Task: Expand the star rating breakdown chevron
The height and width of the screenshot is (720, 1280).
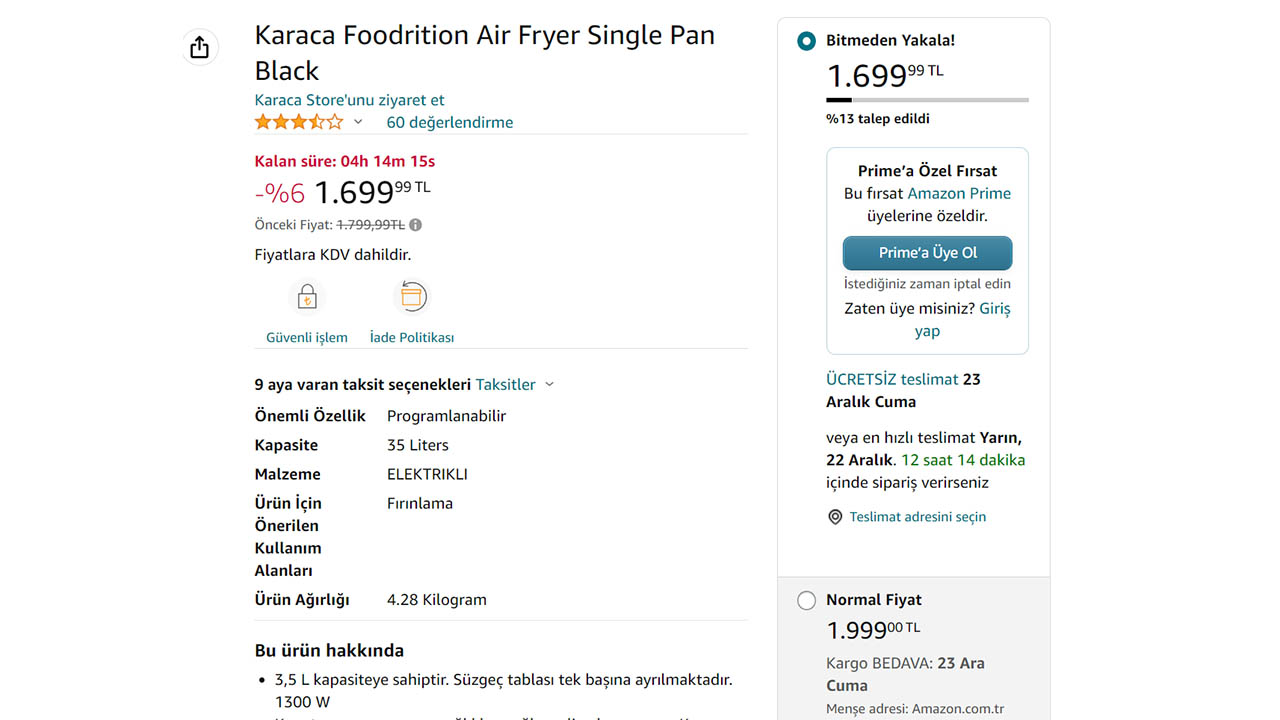Action: coord(358,122)
